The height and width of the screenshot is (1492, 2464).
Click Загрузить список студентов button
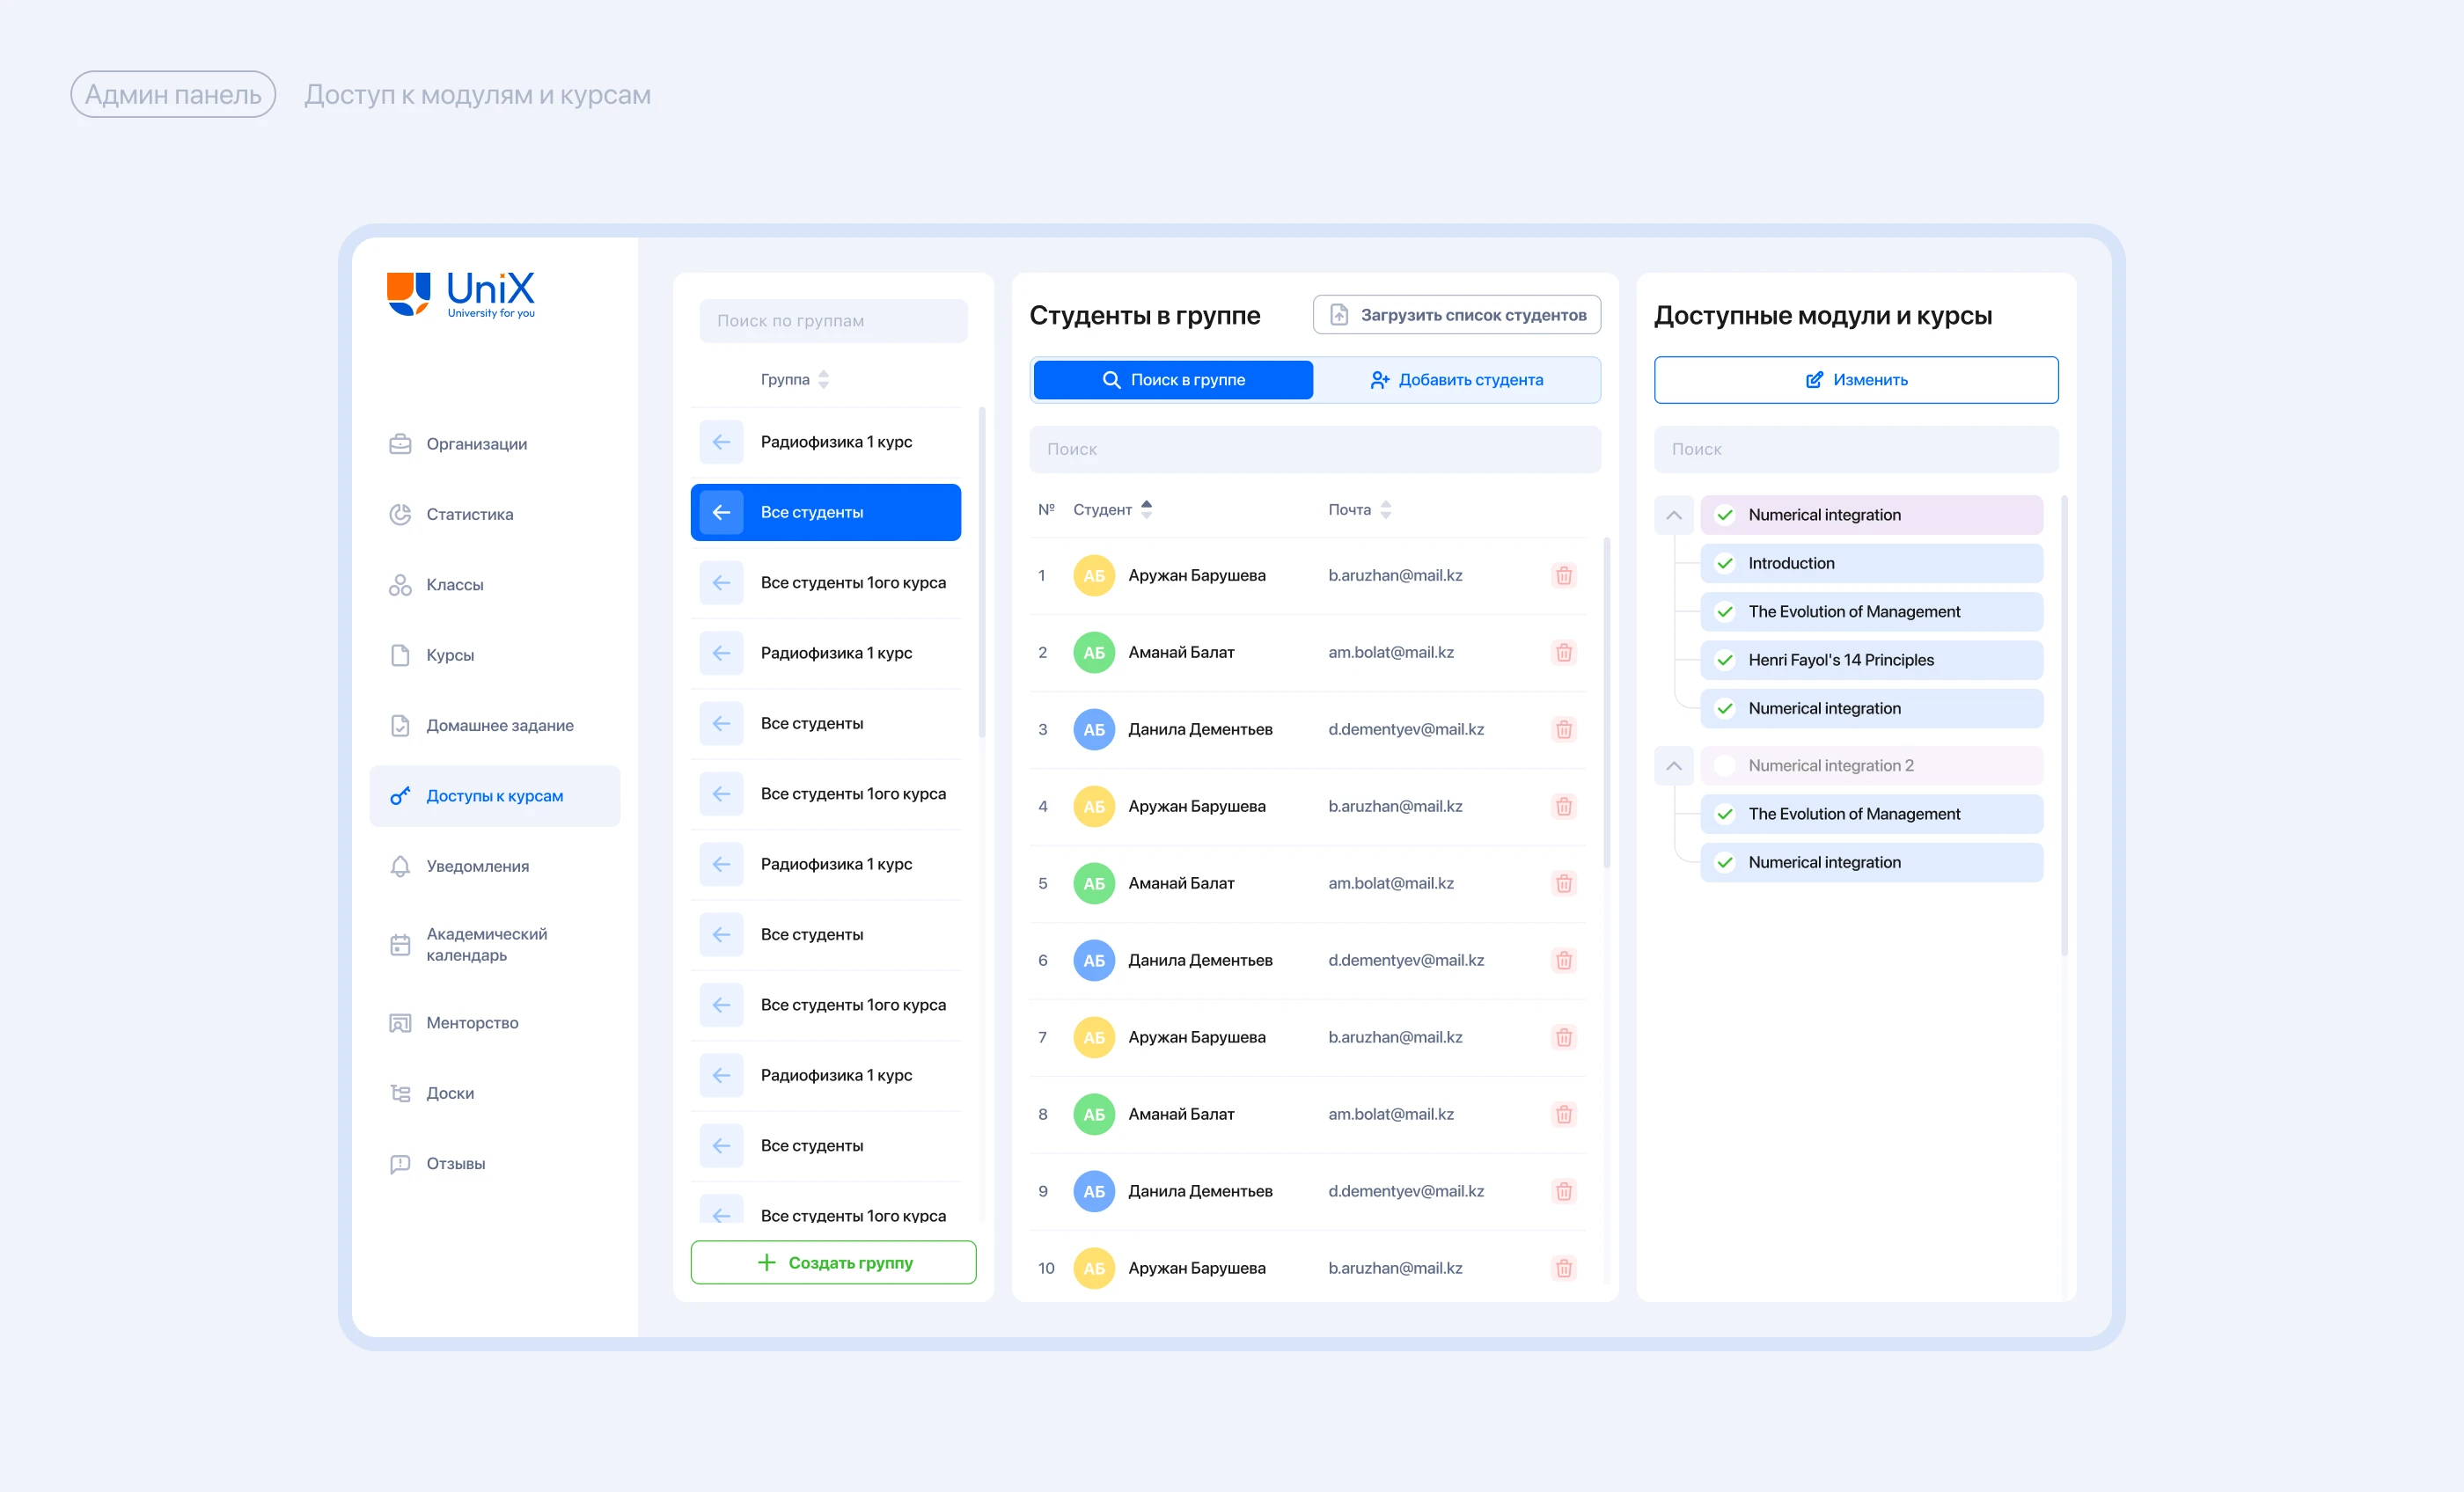coord(1456,315)
